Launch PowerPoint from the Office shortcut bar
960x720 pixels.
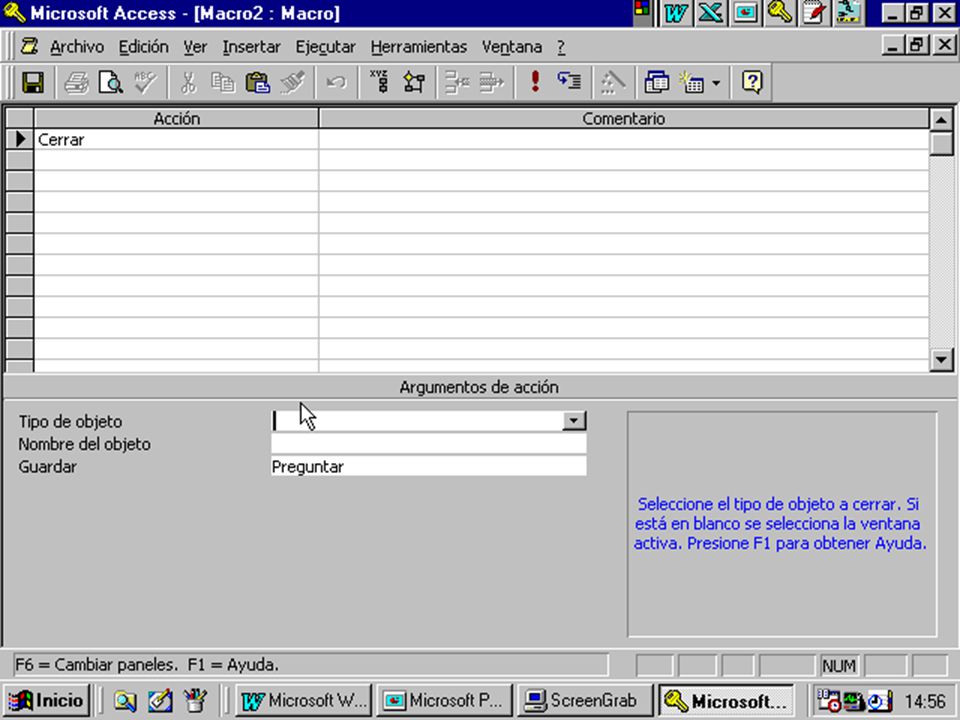tap(745, 13)
